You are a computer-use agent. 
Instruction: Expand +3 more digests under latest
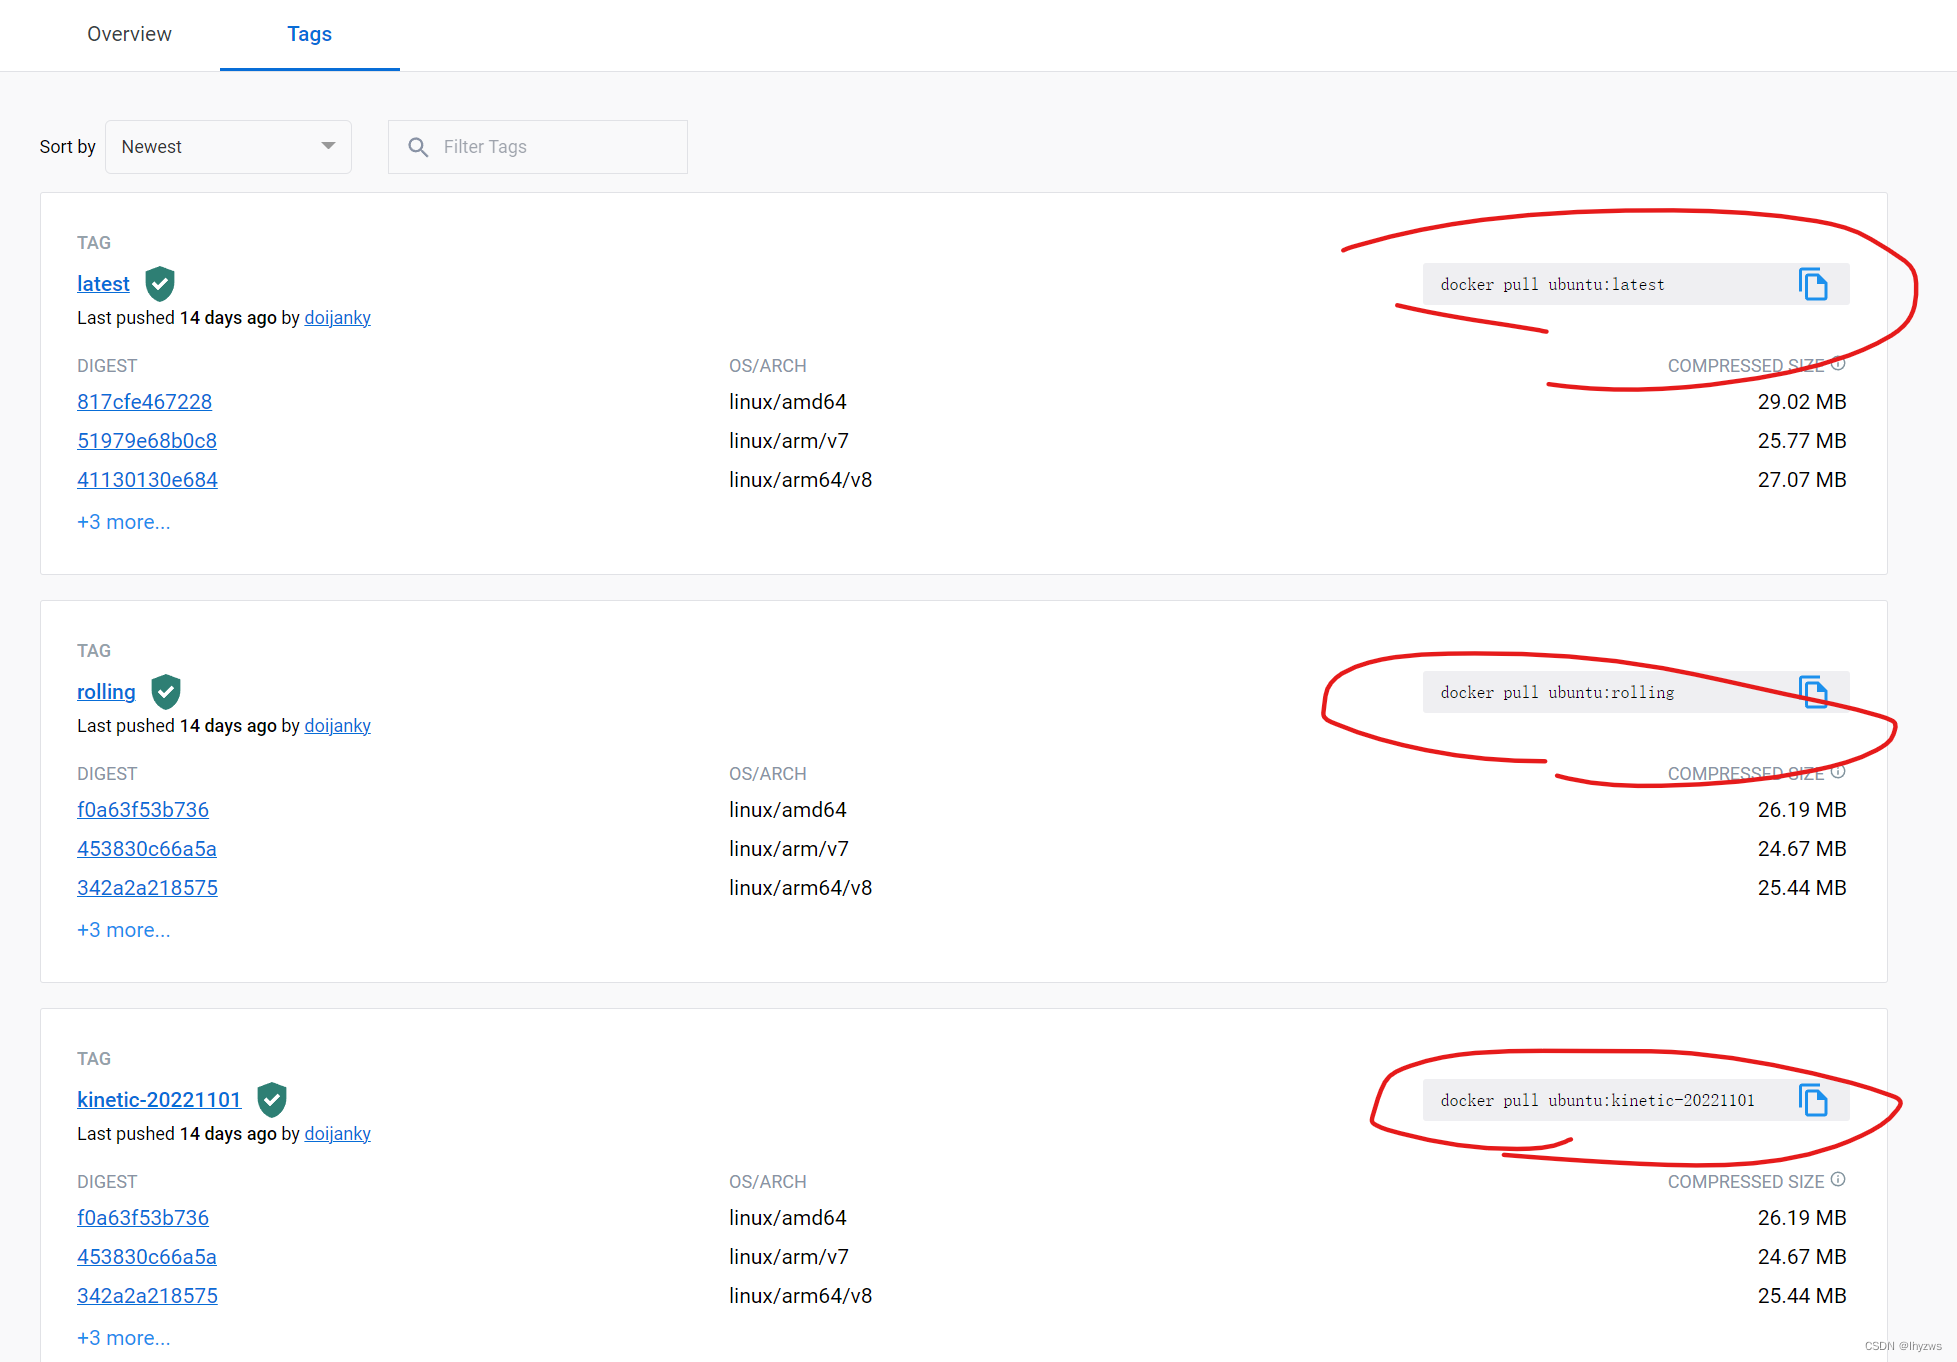coord(124,522)
